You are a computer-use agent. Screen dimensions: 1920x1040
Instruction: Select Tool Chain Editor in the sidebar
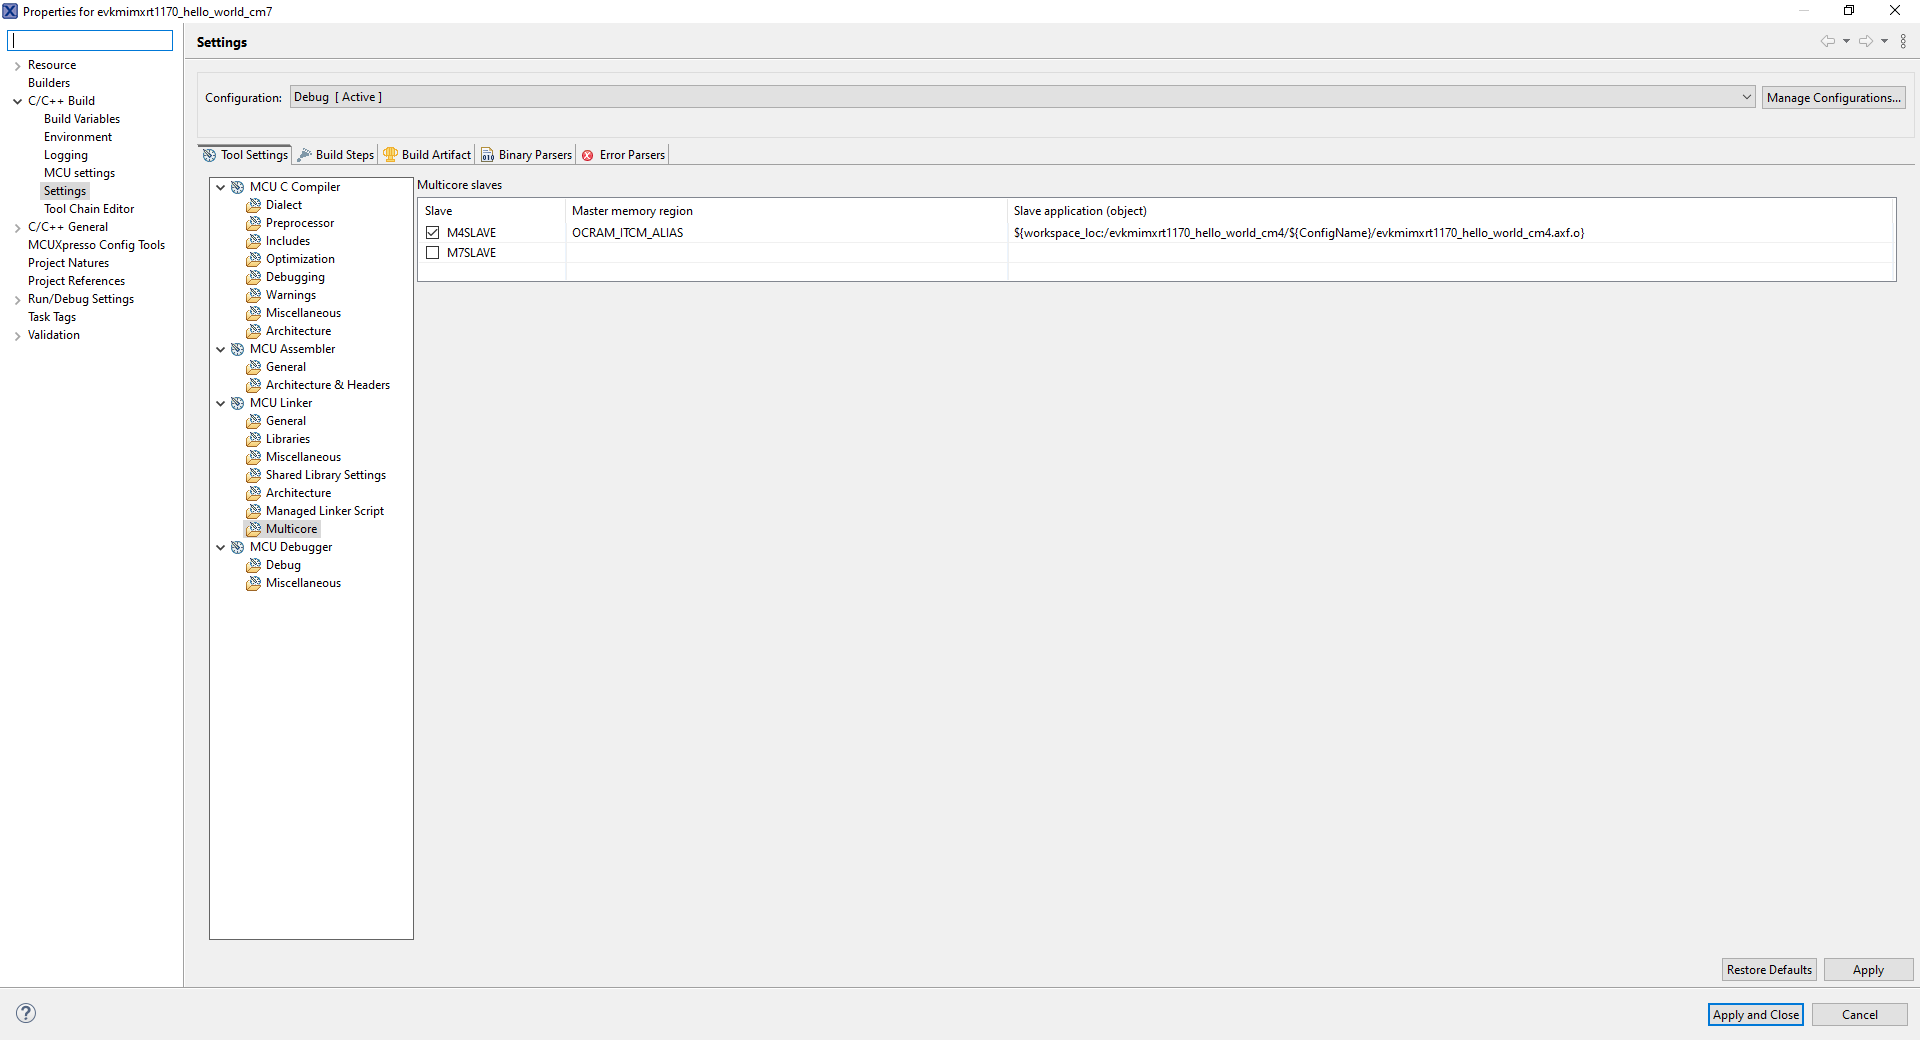(88, 208)
